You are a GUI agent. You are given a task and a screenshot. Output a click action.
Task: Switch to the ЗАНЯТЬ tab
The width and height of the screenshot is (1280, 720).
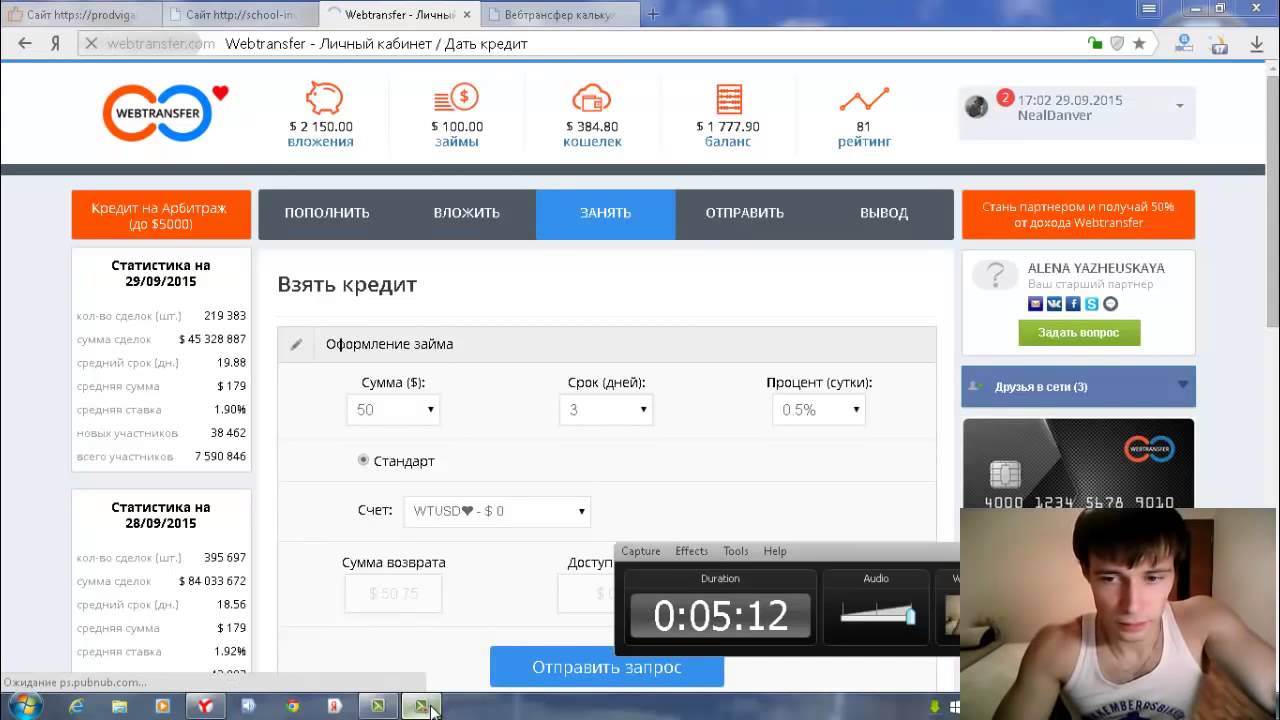click(605, 213)
